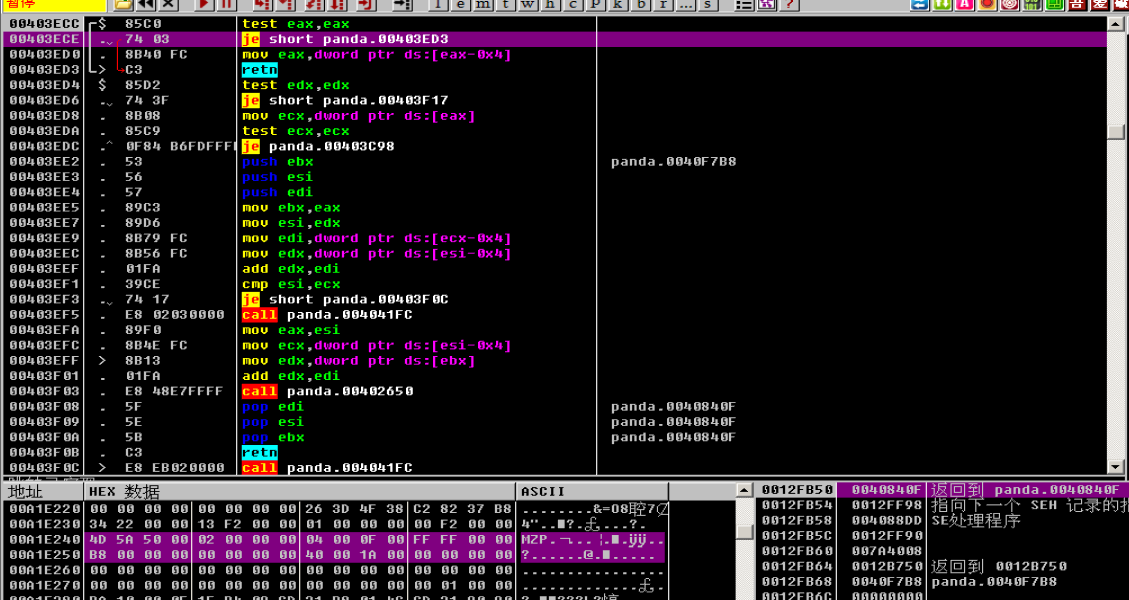Viewport: 1129px width, 600px height.
Task: Click the Step into toolbar icon
Action: 262,4
